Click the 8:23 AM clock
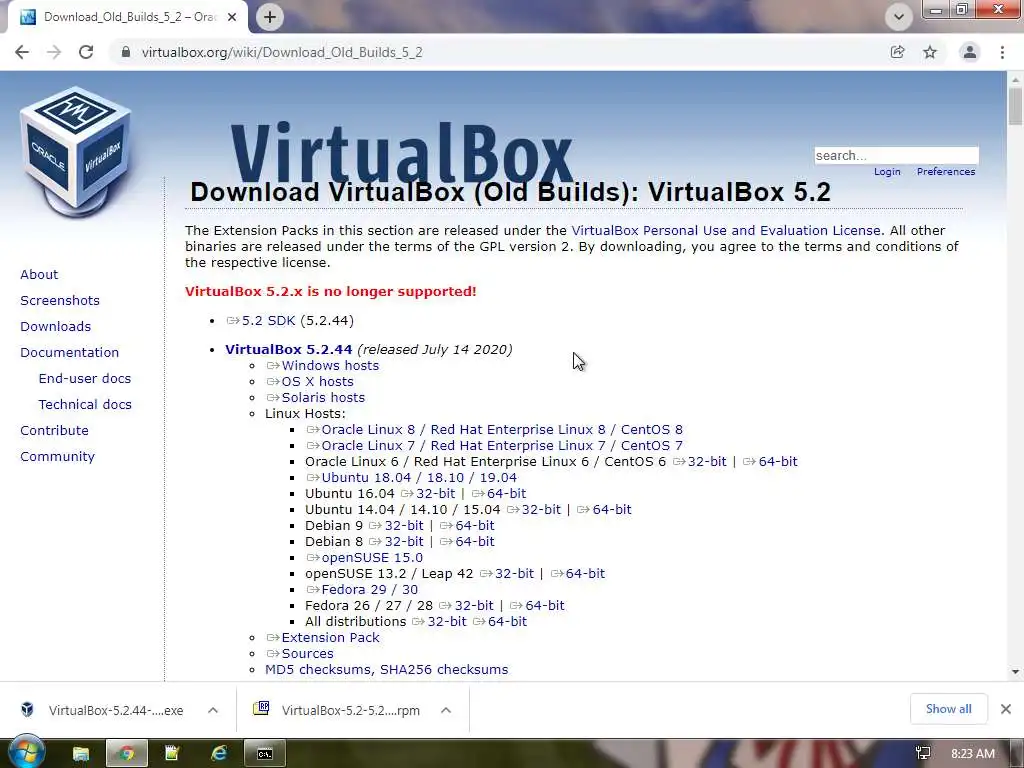The width and height of the screenshot is (1024, 768). pyautogui.click(x=972, y=754)
